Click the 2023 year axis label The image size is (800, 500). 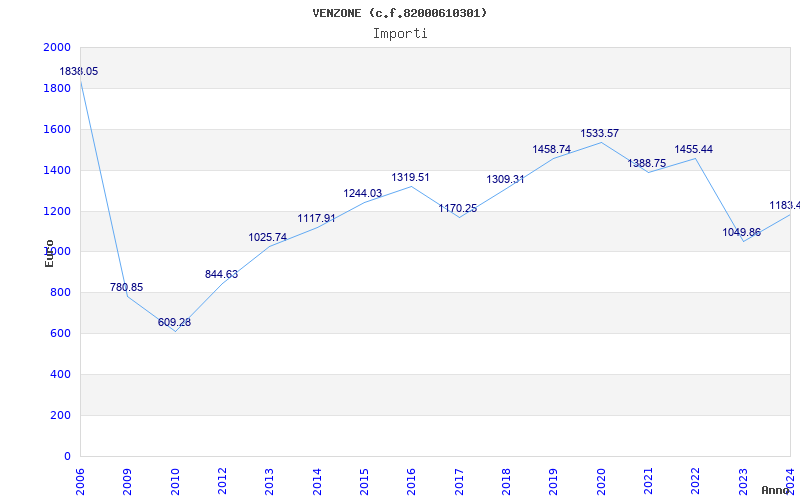(x=743, y=481)
